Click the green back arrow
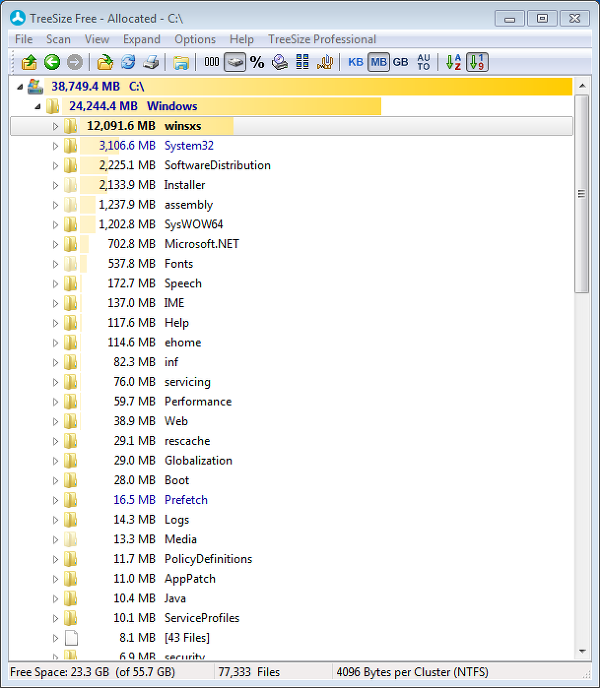 click(x=52, y=62)
